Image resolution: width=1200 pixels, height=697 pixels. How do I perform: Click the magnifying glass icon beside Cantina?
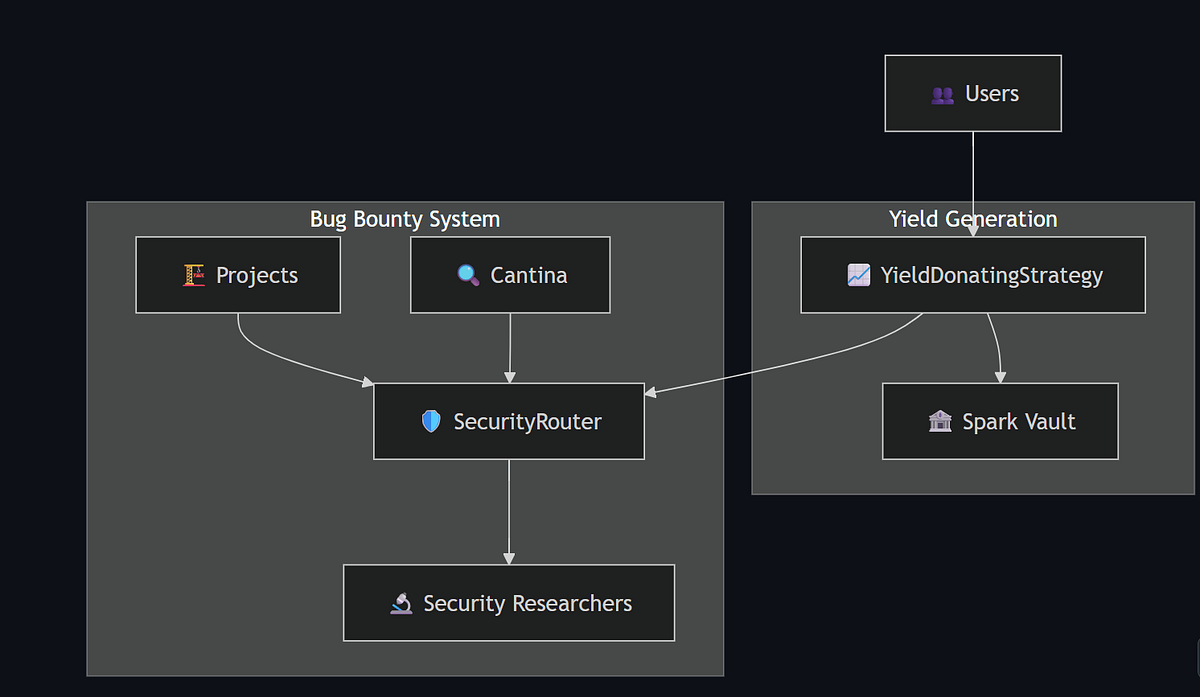[x=468, y=275]
